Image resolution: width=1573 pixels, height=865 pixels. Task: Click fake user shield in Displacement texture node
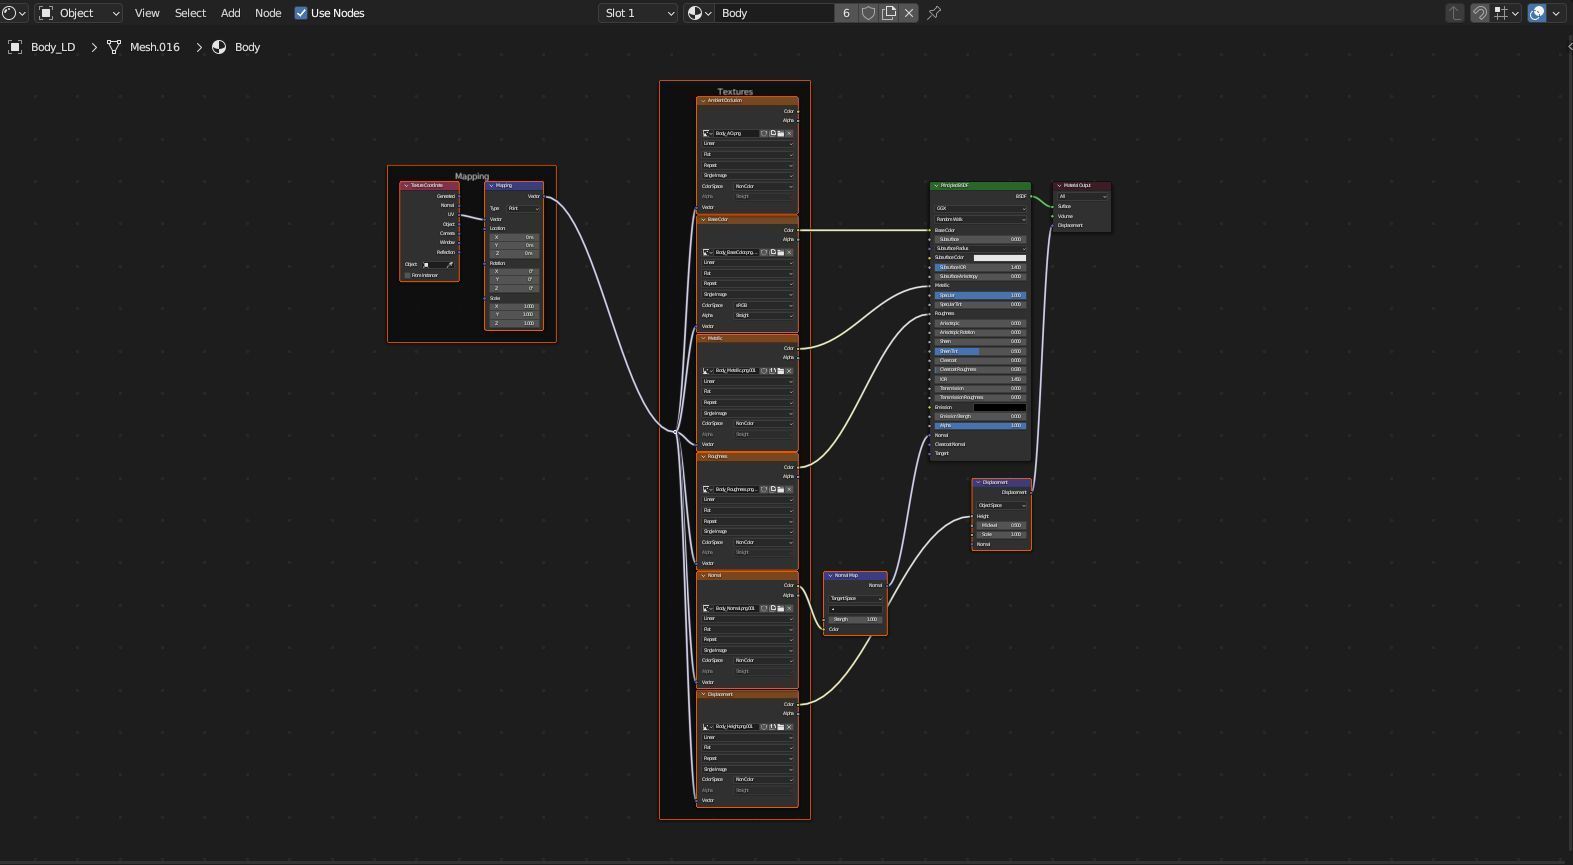click(764, 727)
